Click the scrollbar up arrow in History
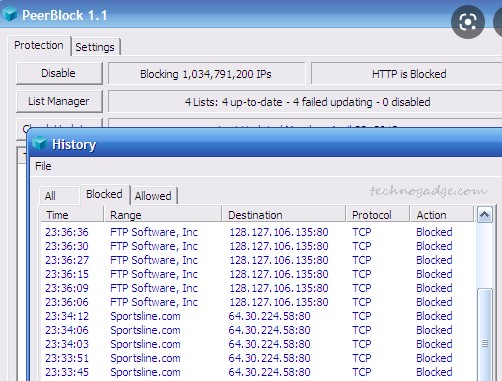 [485, 215]
